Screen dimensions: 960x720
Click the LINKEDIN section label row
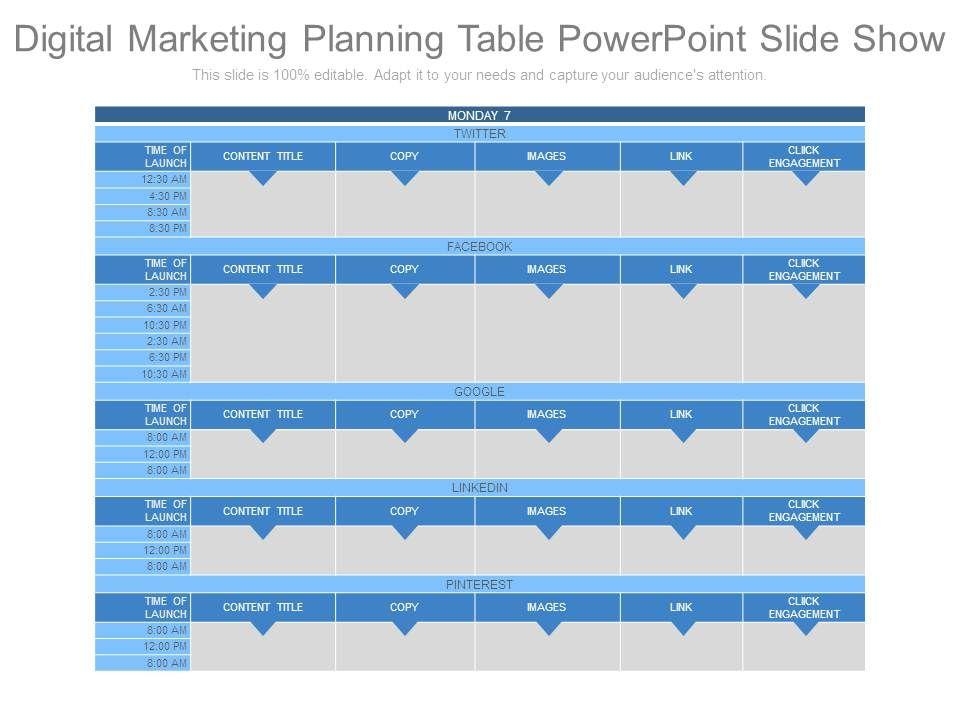[x=479, y=488]
